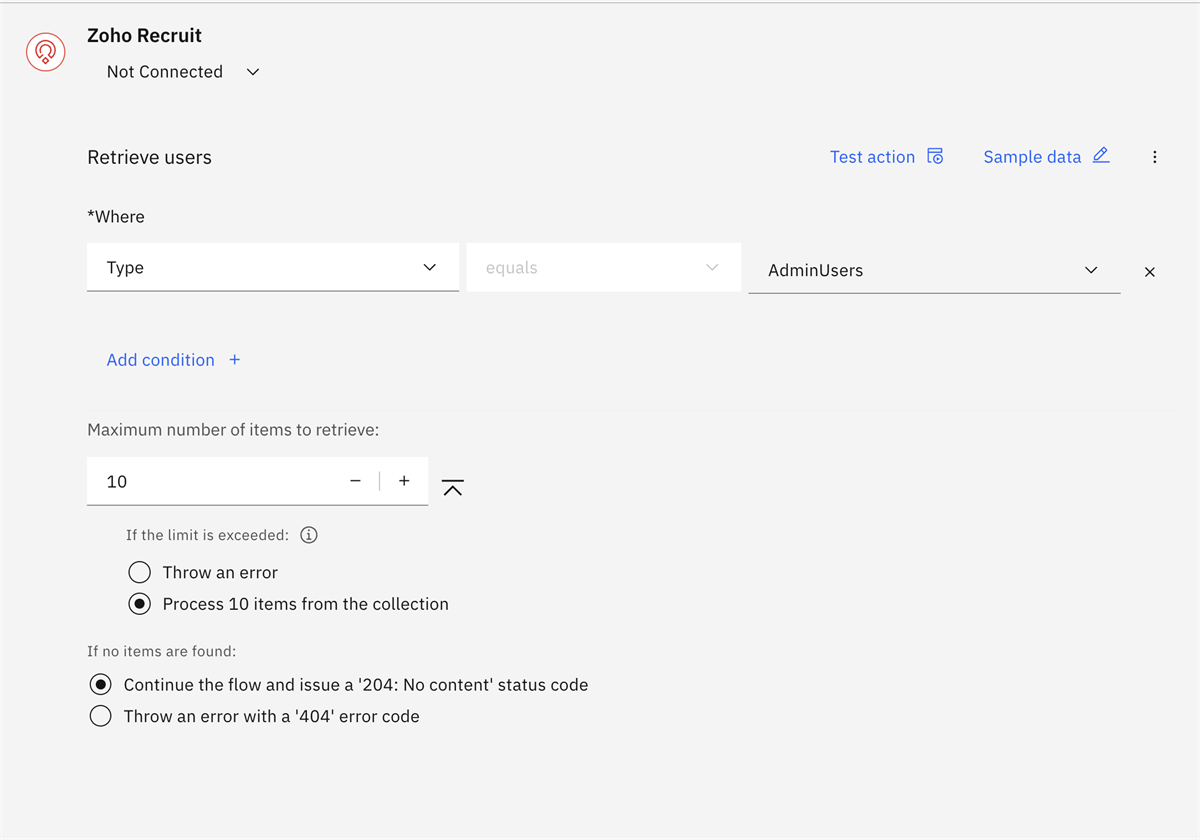Click the *Where label
The height and width of the screenshot is (840, 1200).
116,217
